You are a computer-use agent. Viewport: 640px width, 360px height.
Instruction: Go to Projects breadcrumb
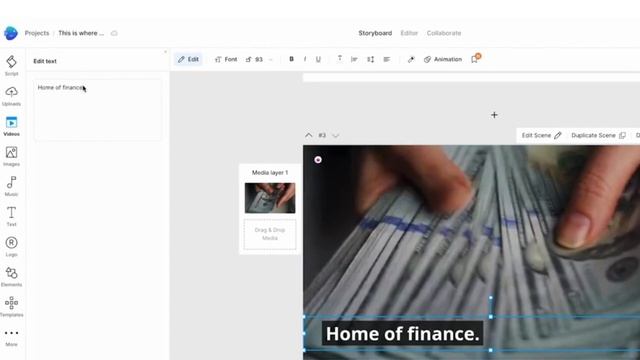[37, 33]
